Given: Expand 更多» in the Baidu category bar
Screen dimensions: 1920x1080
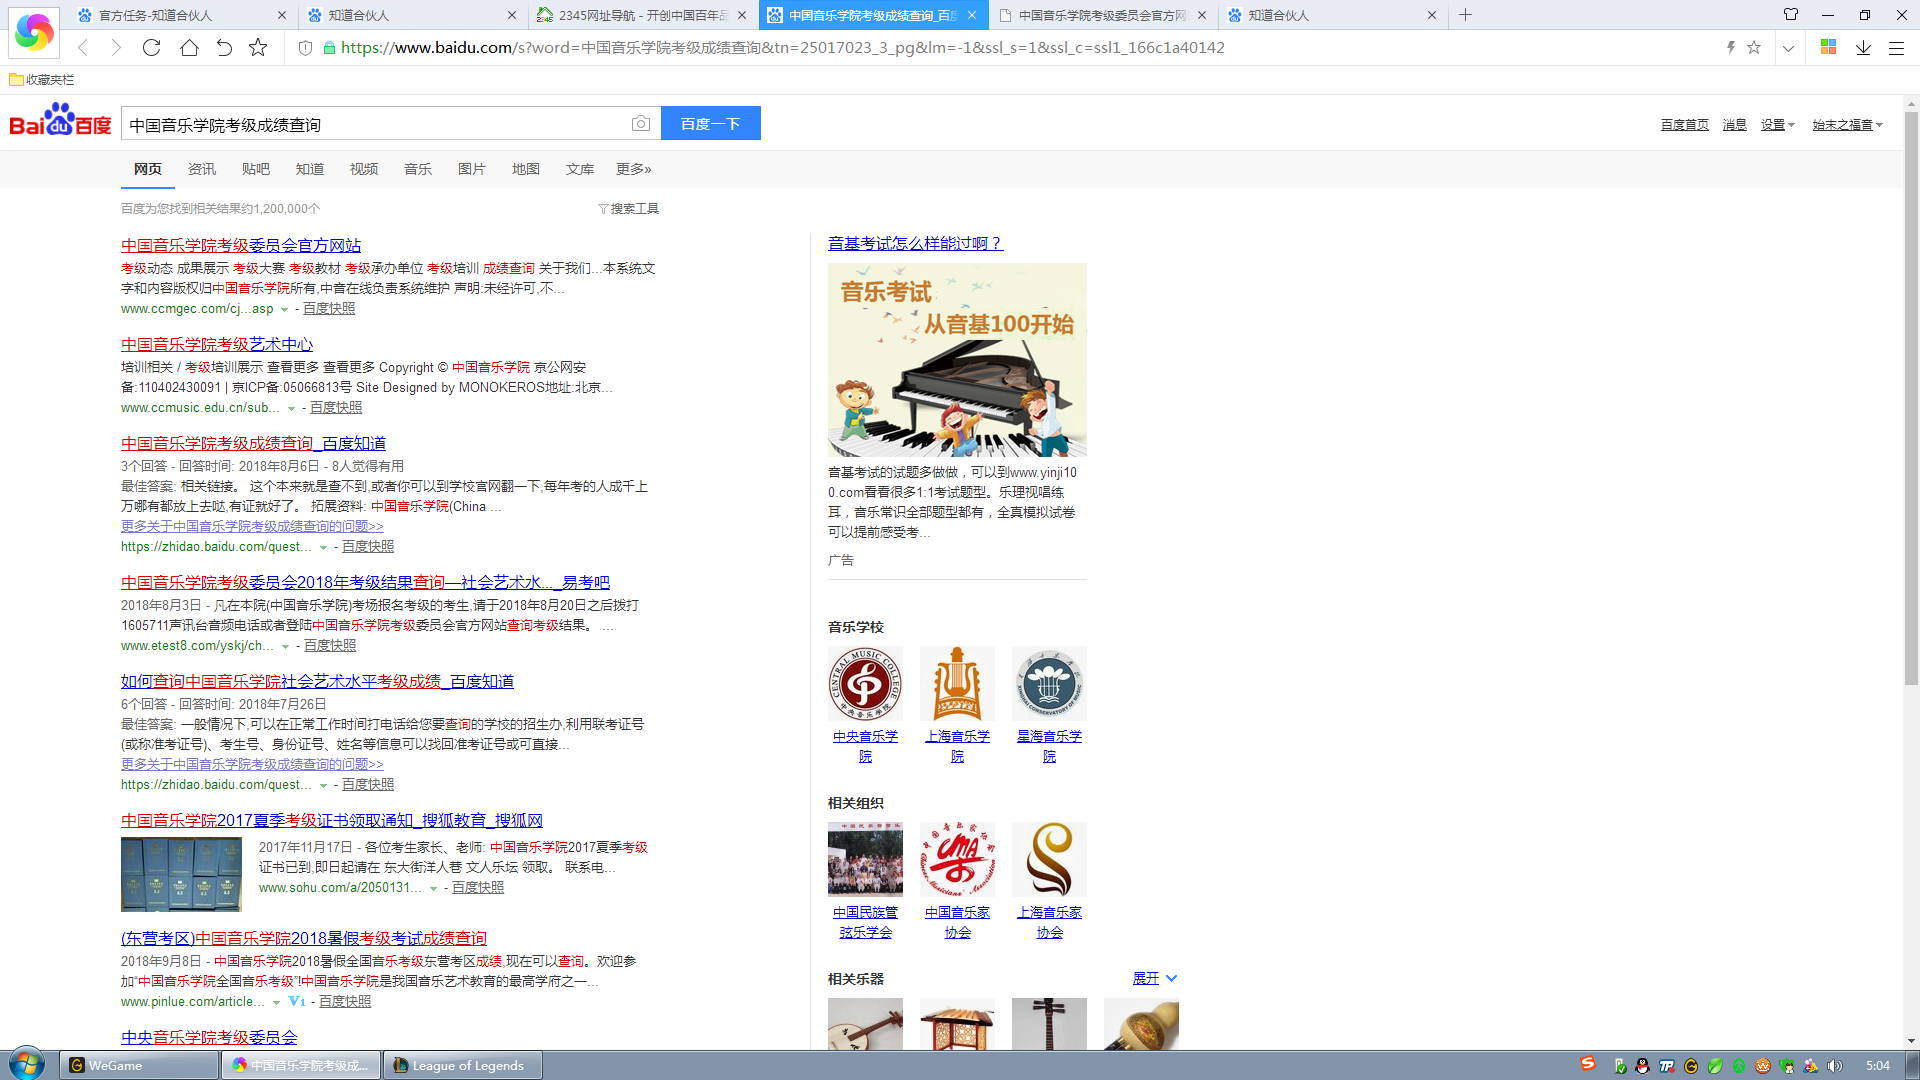Looking at the screenshot, I should [x=634, y=169].
